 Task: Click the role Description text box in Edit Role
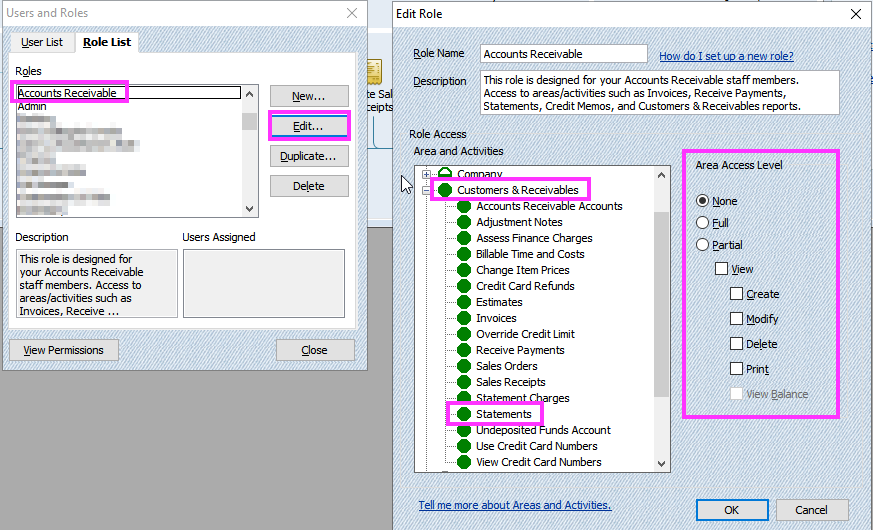660,93
